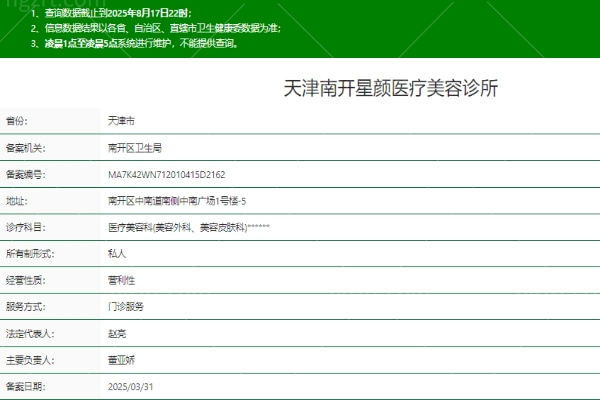The width and height of the screenshot is (600, 400).
Task: Click the 地址 label
Action: [17, 201]
